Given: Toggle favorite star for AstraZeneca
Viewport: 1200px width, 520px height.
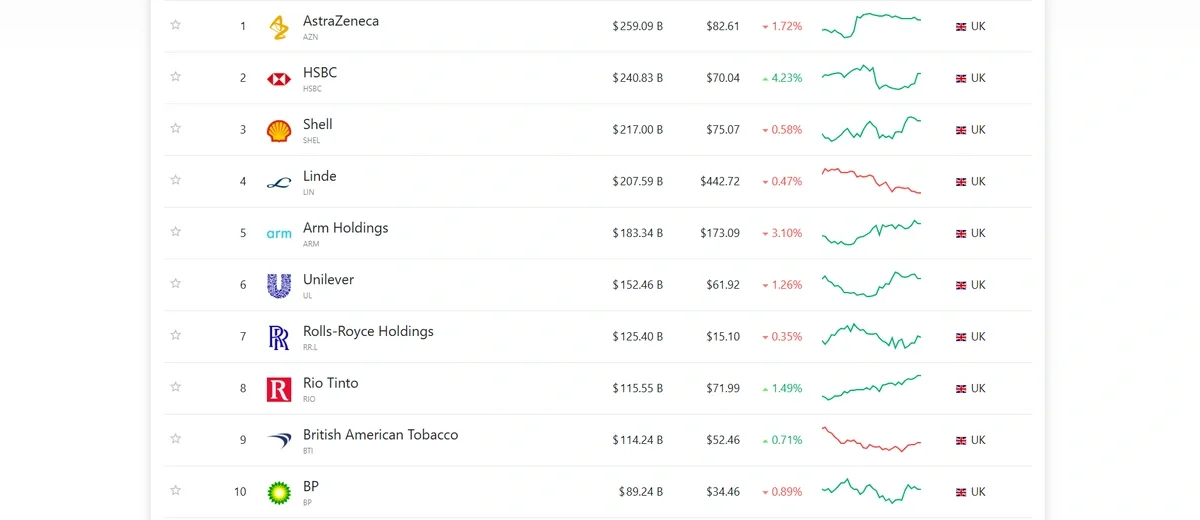Looking at the screenshot, I should pyautogui.click(x=176, y=25).
